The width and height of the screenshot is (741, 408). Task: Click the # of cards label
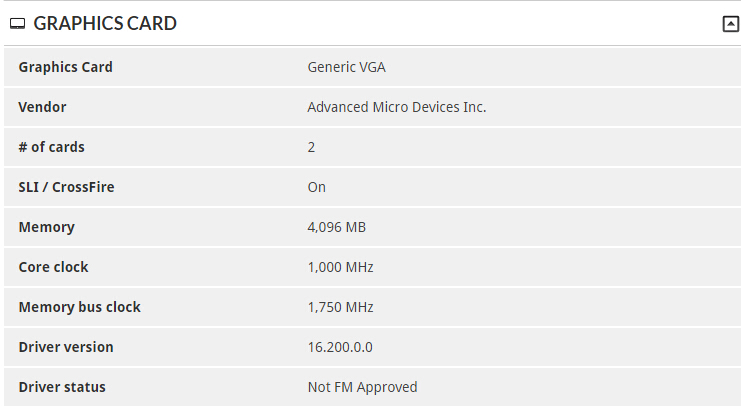pos(52,147)
